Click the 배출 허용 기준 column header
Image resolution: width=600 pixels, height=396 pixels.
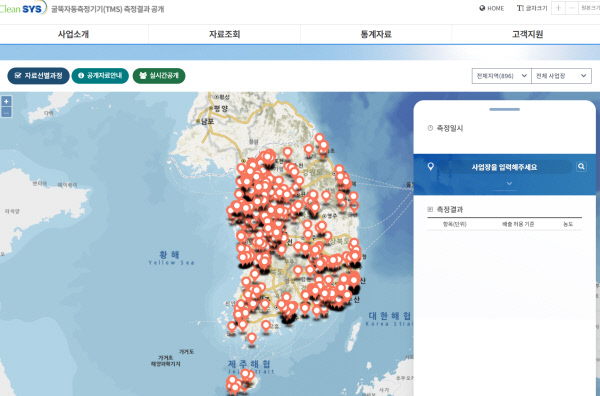518,224
